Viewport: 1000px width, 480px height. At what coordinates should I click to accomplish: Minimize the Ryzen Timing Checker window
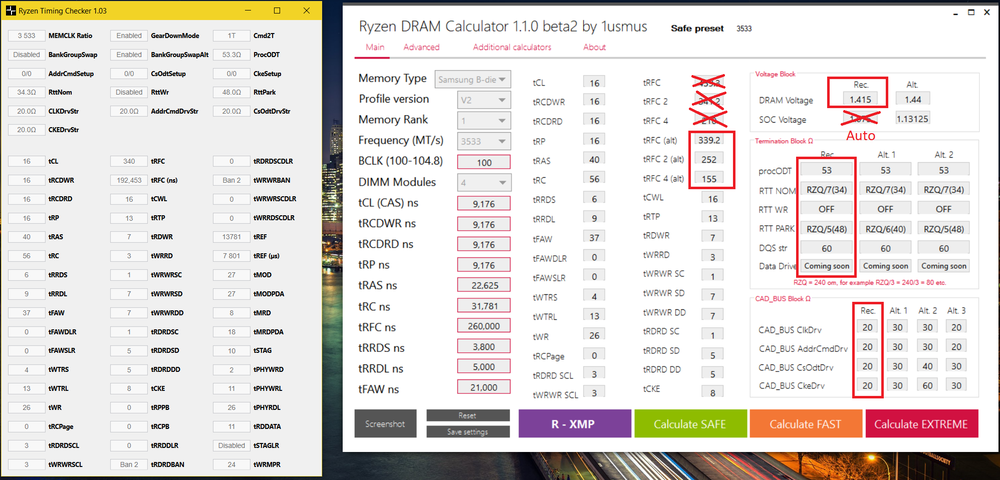pyautogui.click(x=247, y=10)
